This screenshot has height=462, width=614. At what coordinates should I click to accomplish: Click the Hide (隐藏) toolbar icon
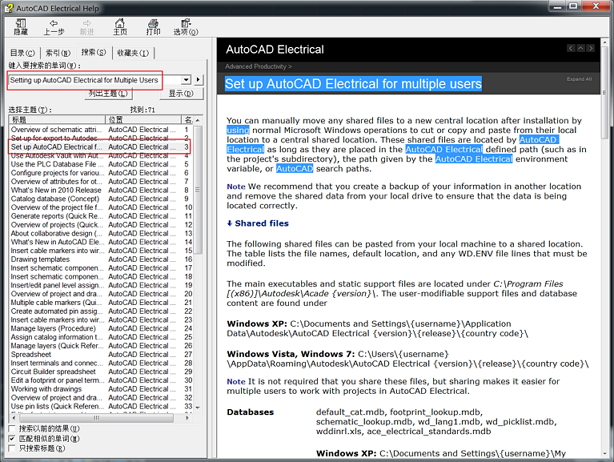pyautogui.click(x=20, y=27)
